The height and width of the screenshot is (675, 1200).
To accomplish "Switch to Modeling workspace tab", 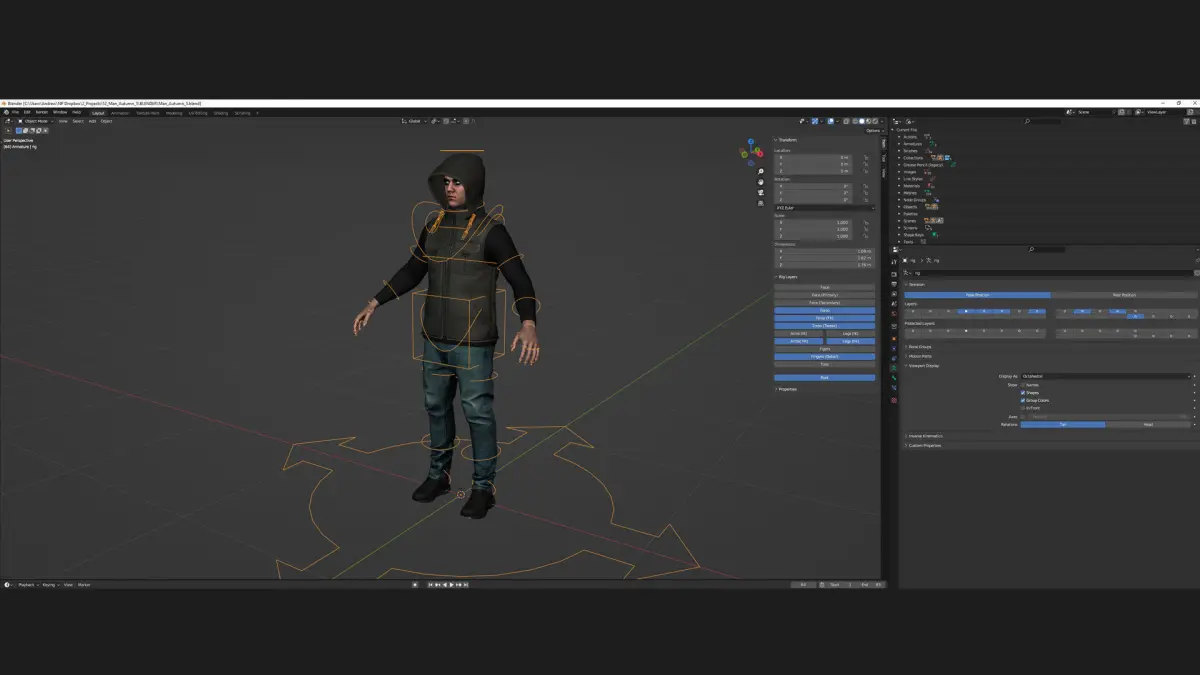I will point(174,113).
